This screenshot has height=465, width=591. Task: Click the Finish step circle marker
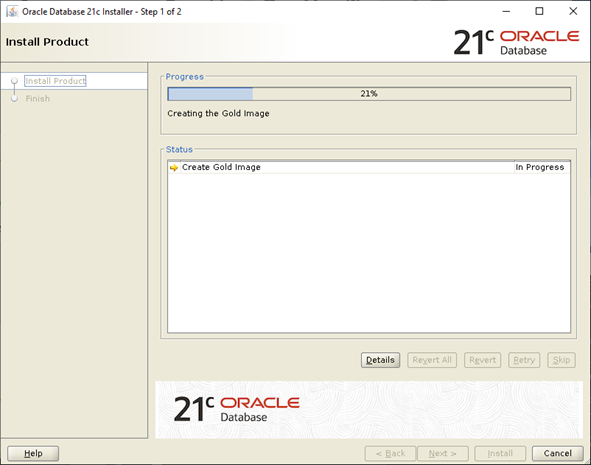pyautogui.click(x=14, y=99)
